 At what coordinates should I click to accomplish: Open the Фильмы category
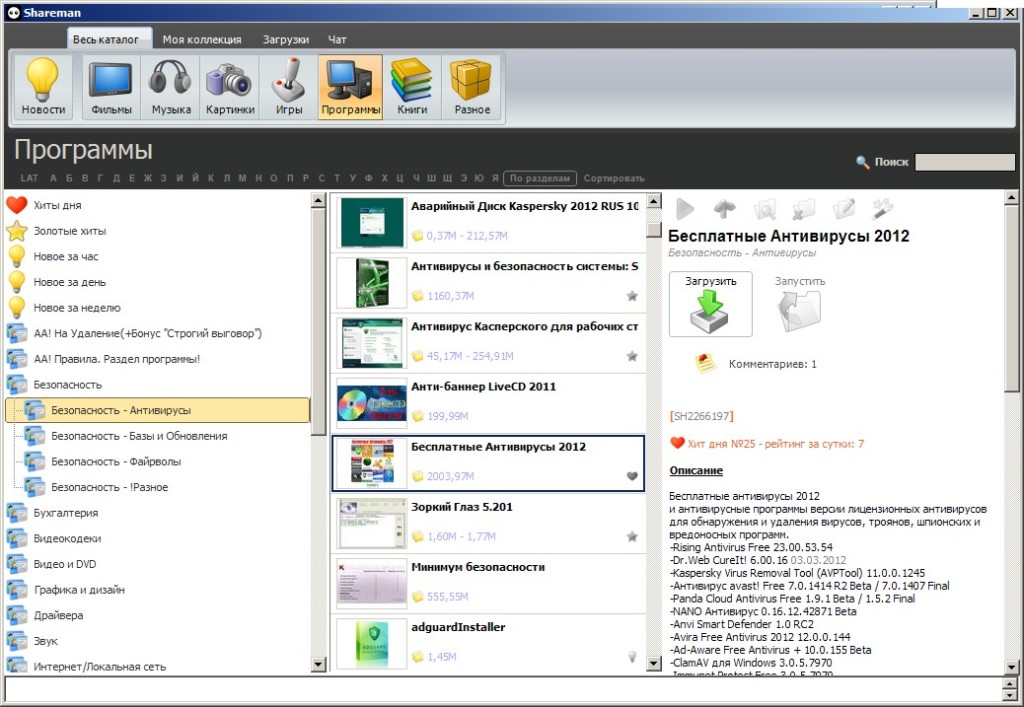(111, 87)
